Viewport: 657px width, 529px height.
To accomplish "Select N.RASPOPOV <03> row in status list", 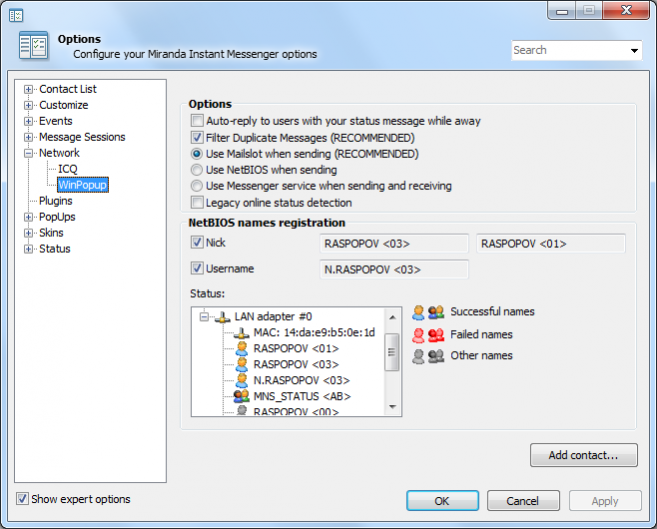I will tap(301, 380).
